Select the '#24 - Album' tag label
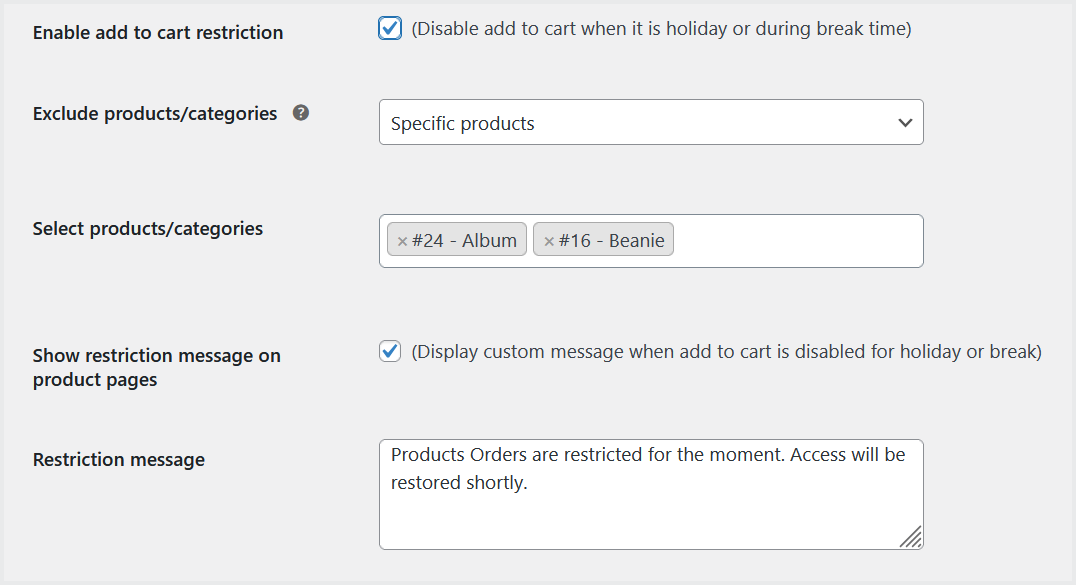Viewport: 1076px width, 585px height. coord(464,241)
